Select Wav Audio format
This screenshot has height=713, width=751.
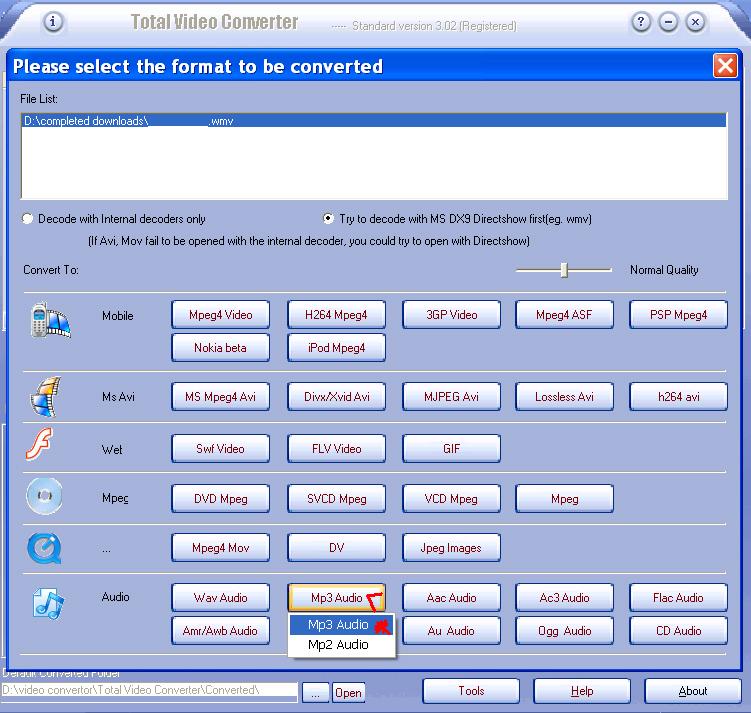(220, 598)
